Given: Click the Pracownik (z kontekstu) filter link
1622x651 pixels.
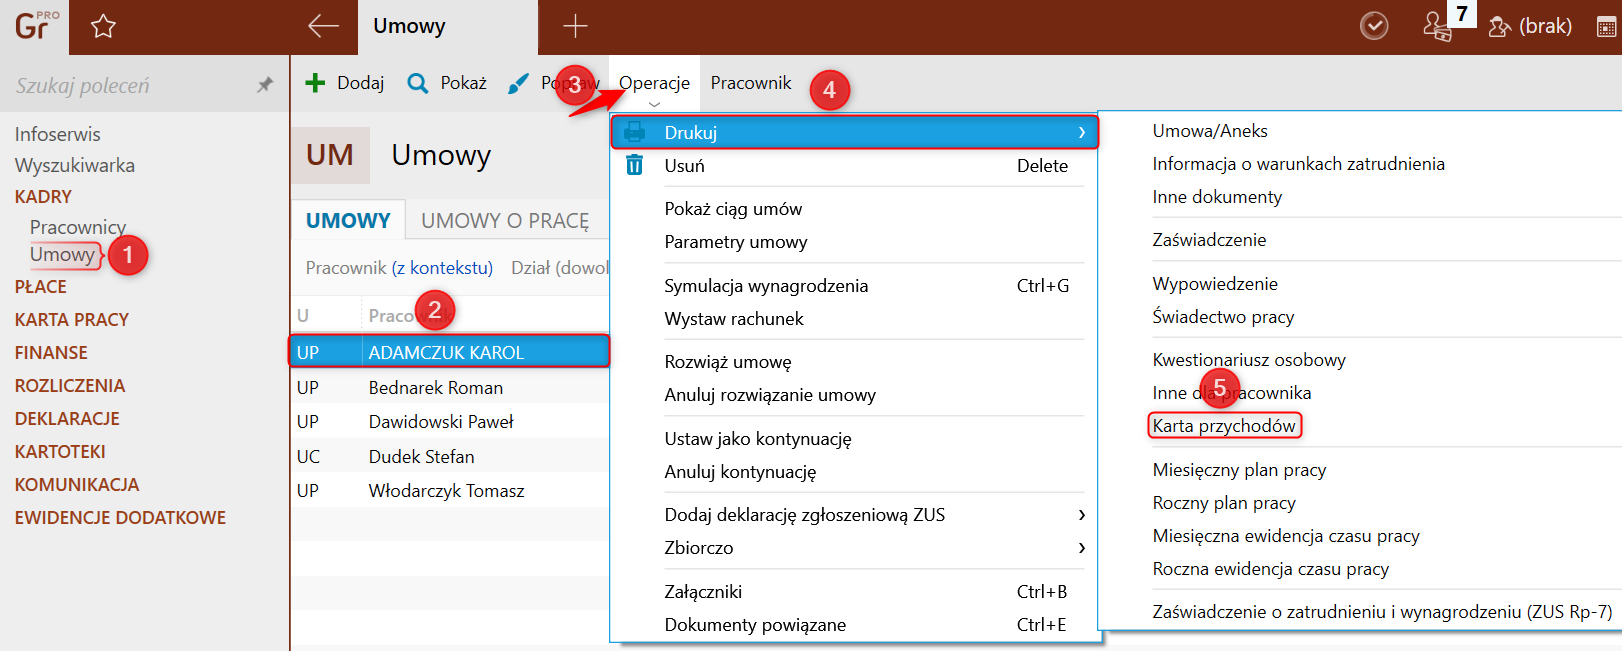Looking at the screenshot, I should pyautogui.click(x=399, y=267).
